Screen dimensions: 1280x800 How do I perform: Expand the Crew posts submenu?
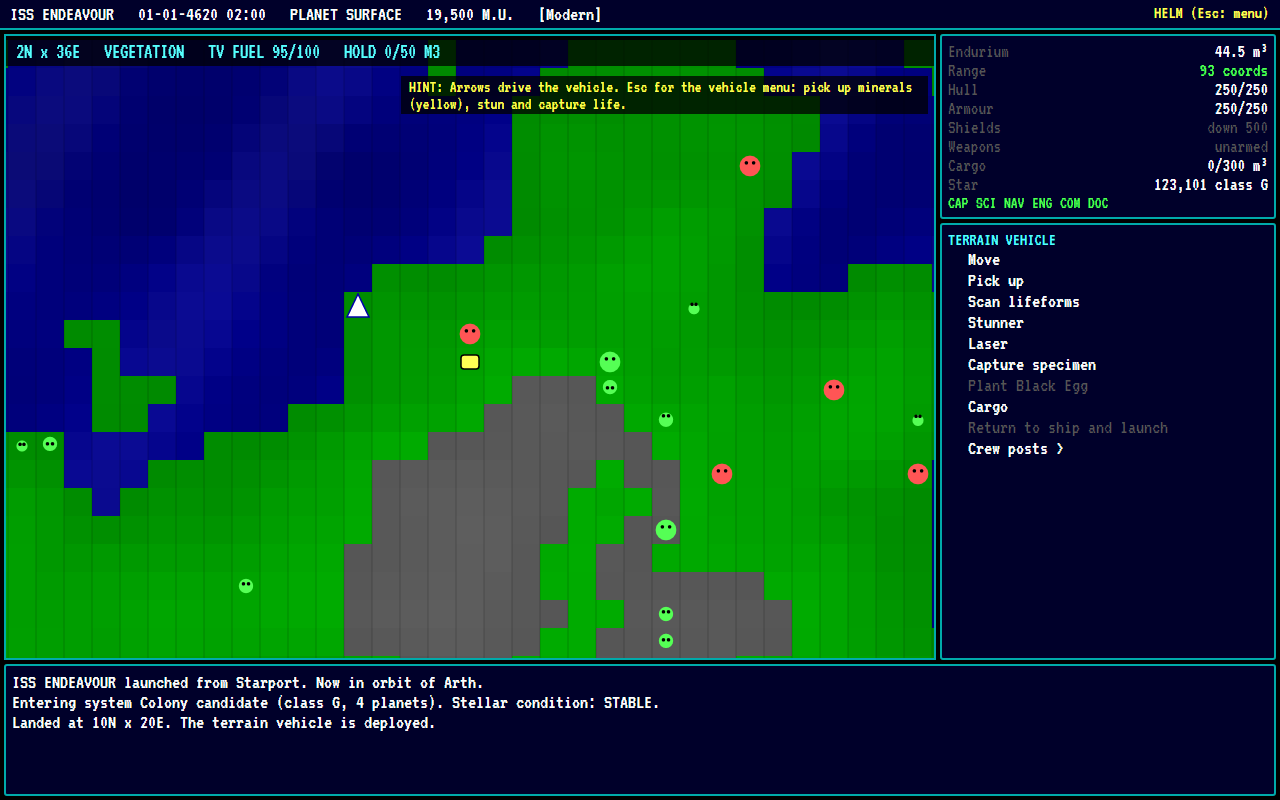coord(1016,449)
